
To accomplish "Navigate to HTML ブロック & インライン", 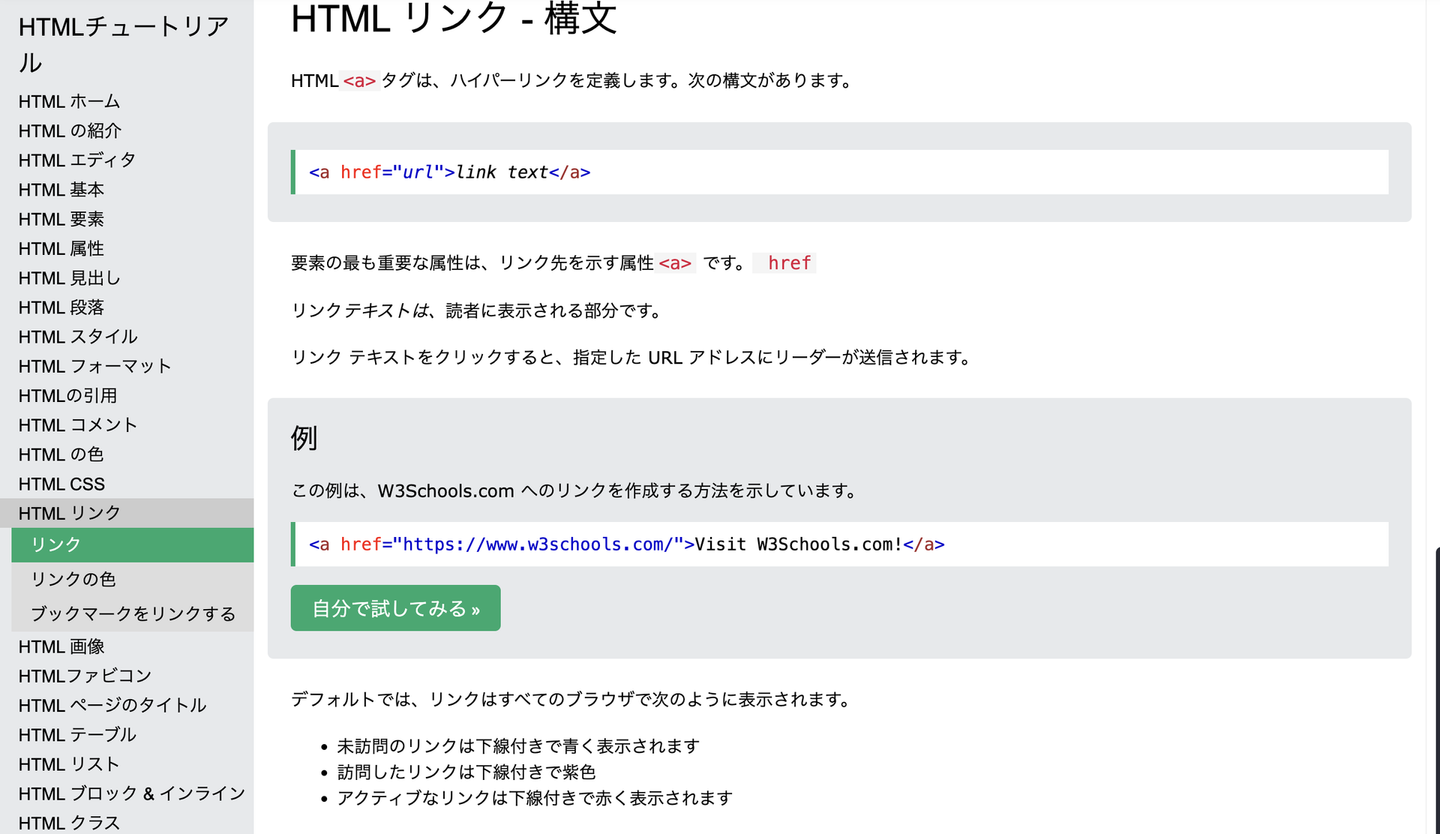I will [x=131, y=794].
